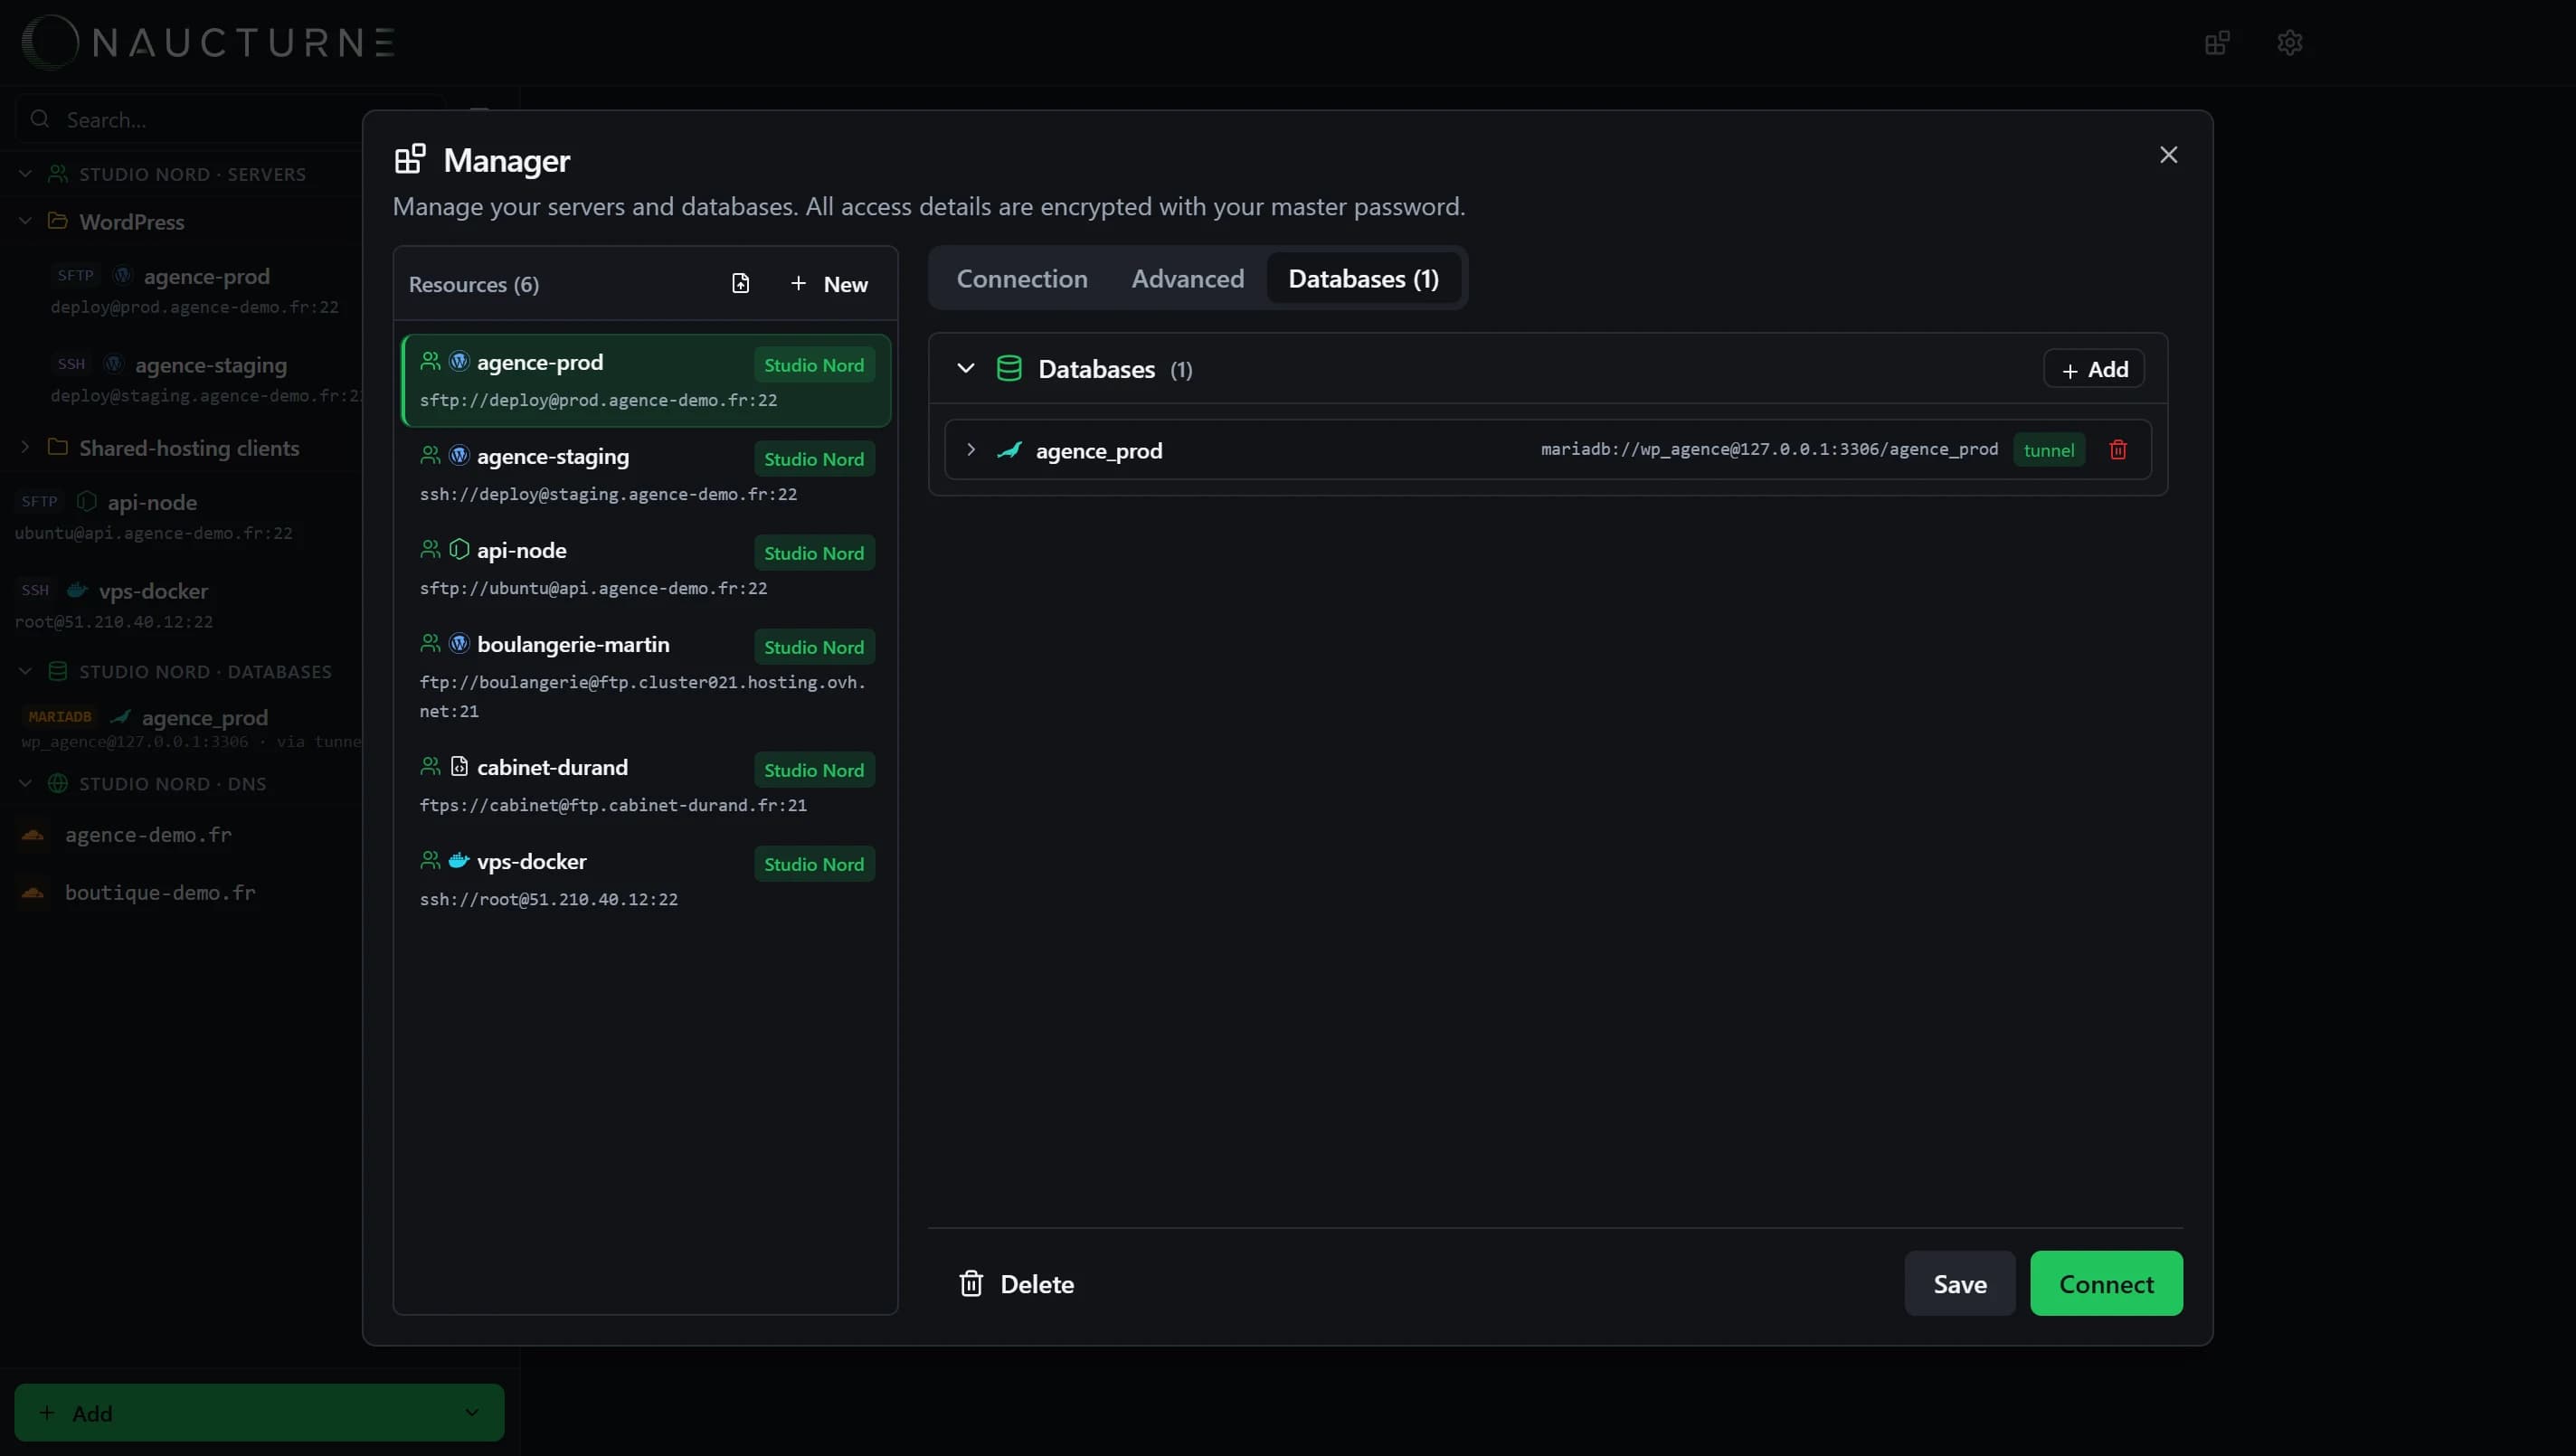The width and height of the screenshot is (2576, 1456).
Task: Select boulangerie-martin in Resources list
Action: coord(646,676)
